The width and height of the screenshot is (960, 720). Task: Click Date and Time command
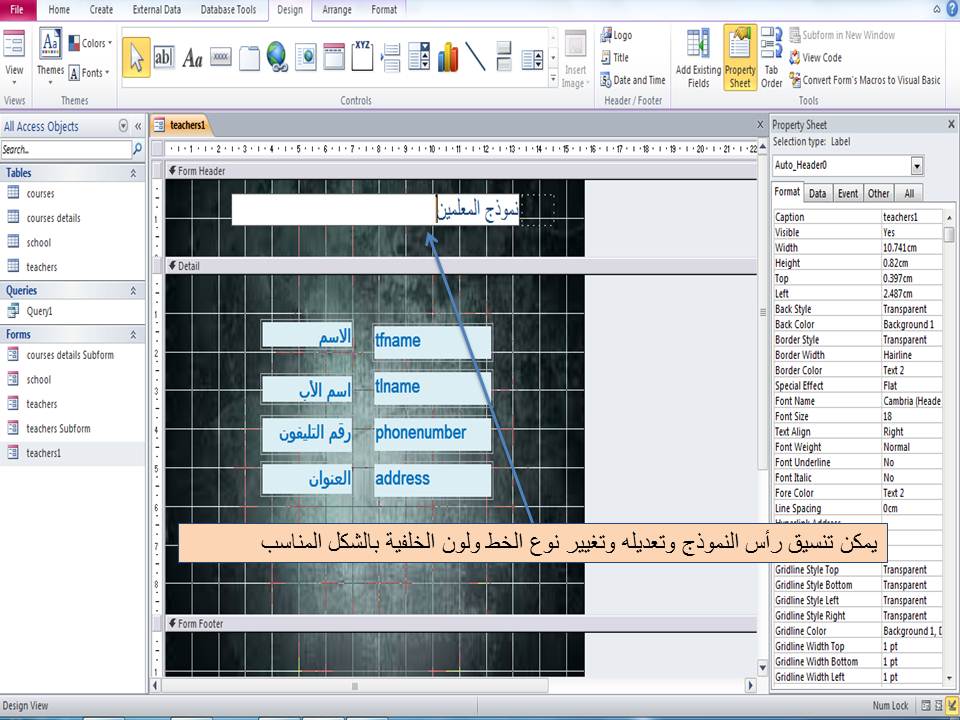tap(634, 79)
